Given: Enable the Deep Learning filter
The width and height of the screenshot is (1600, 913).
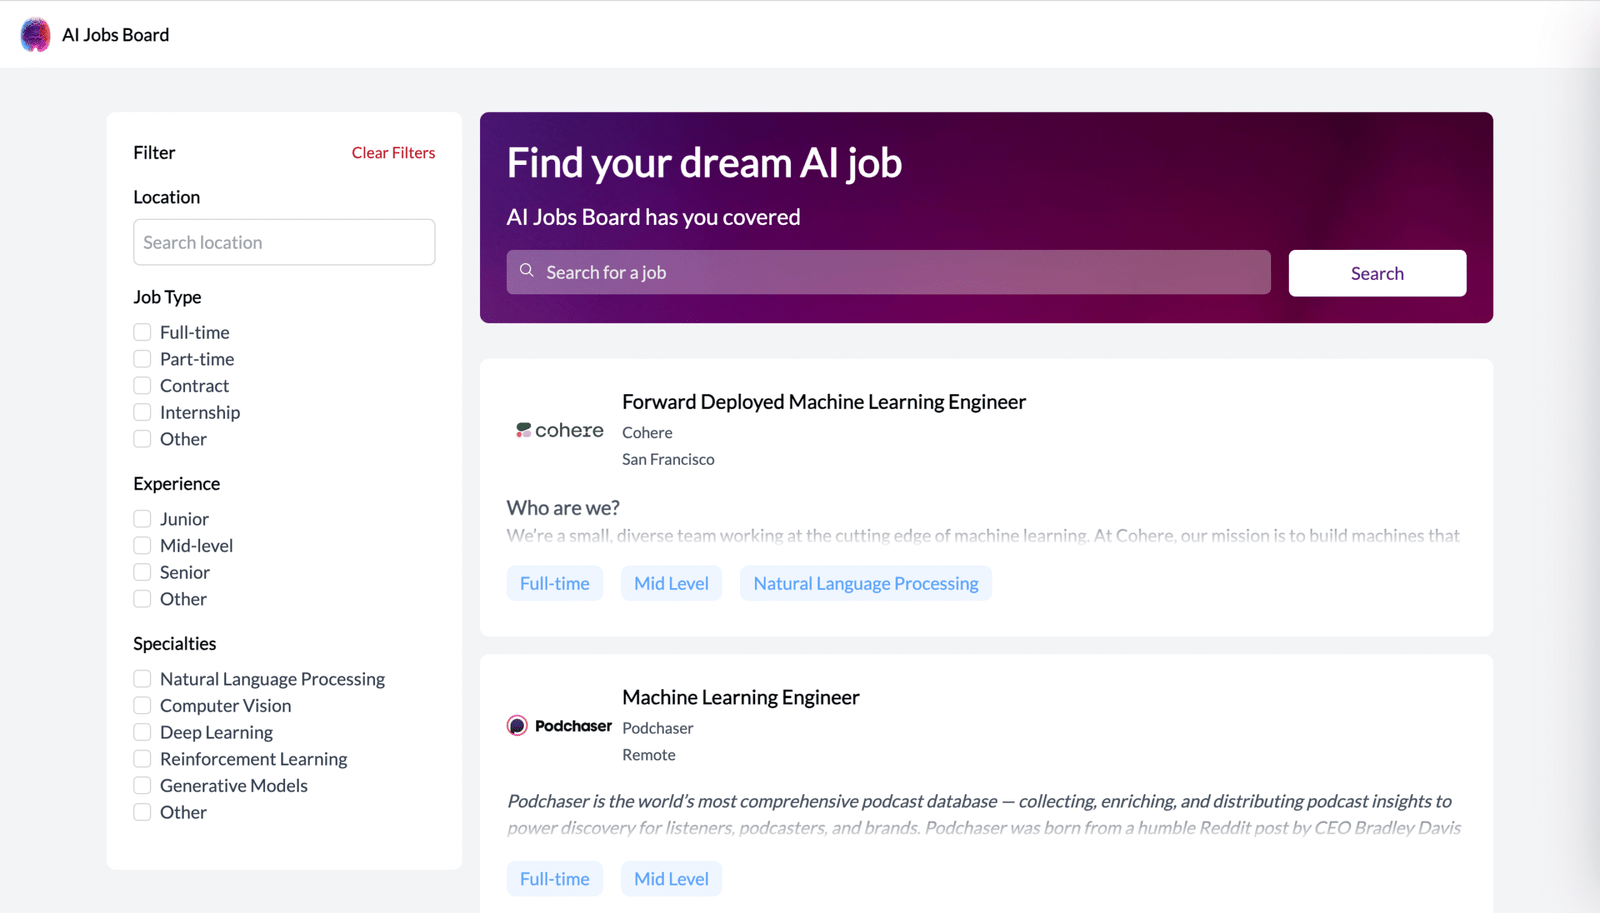Looking at the screenshot, I should (142, 732).
